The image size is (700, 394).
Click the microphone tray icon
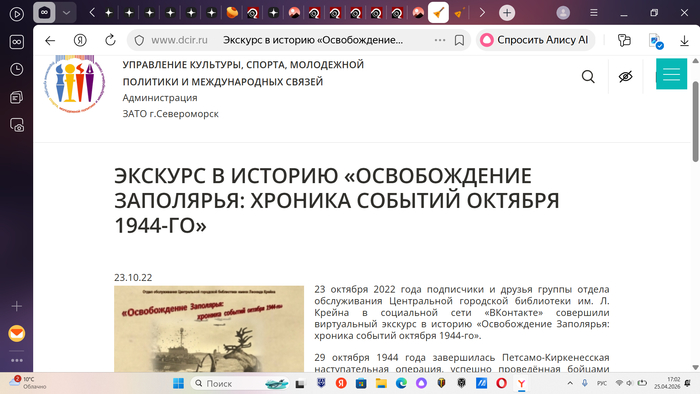click(584, 383)
